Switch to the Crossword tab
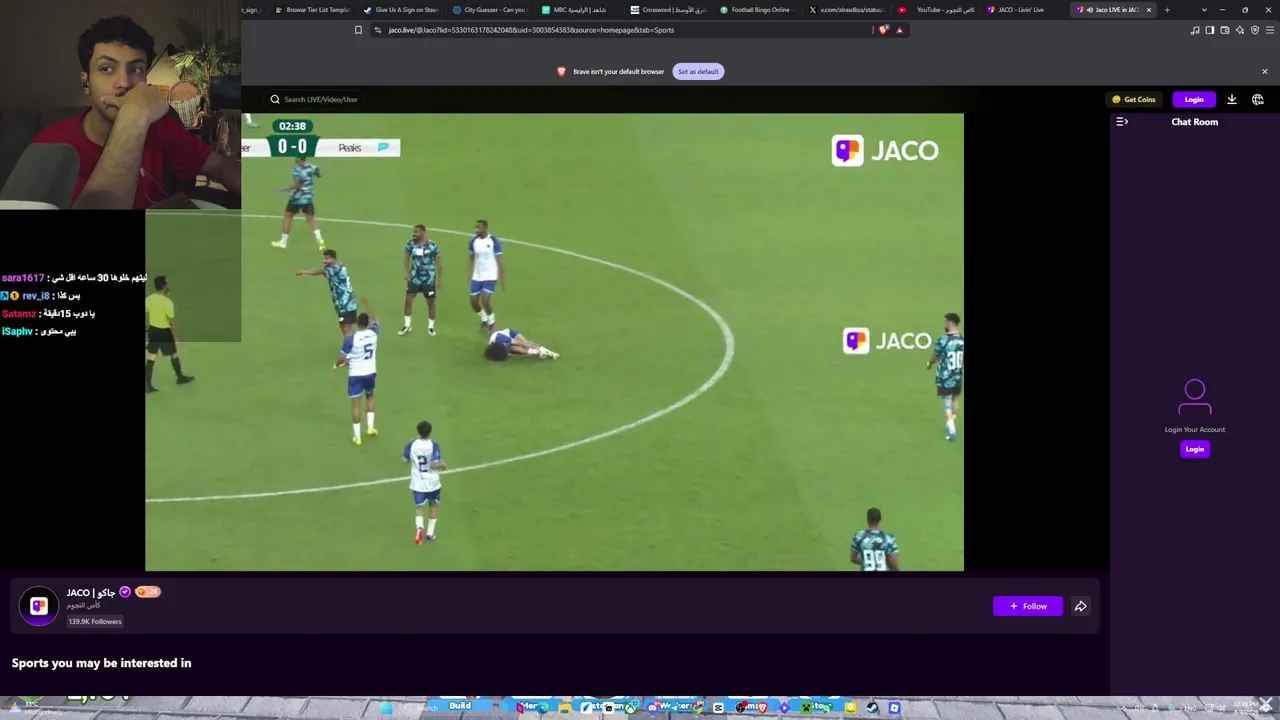 click(x=668, y=10)
